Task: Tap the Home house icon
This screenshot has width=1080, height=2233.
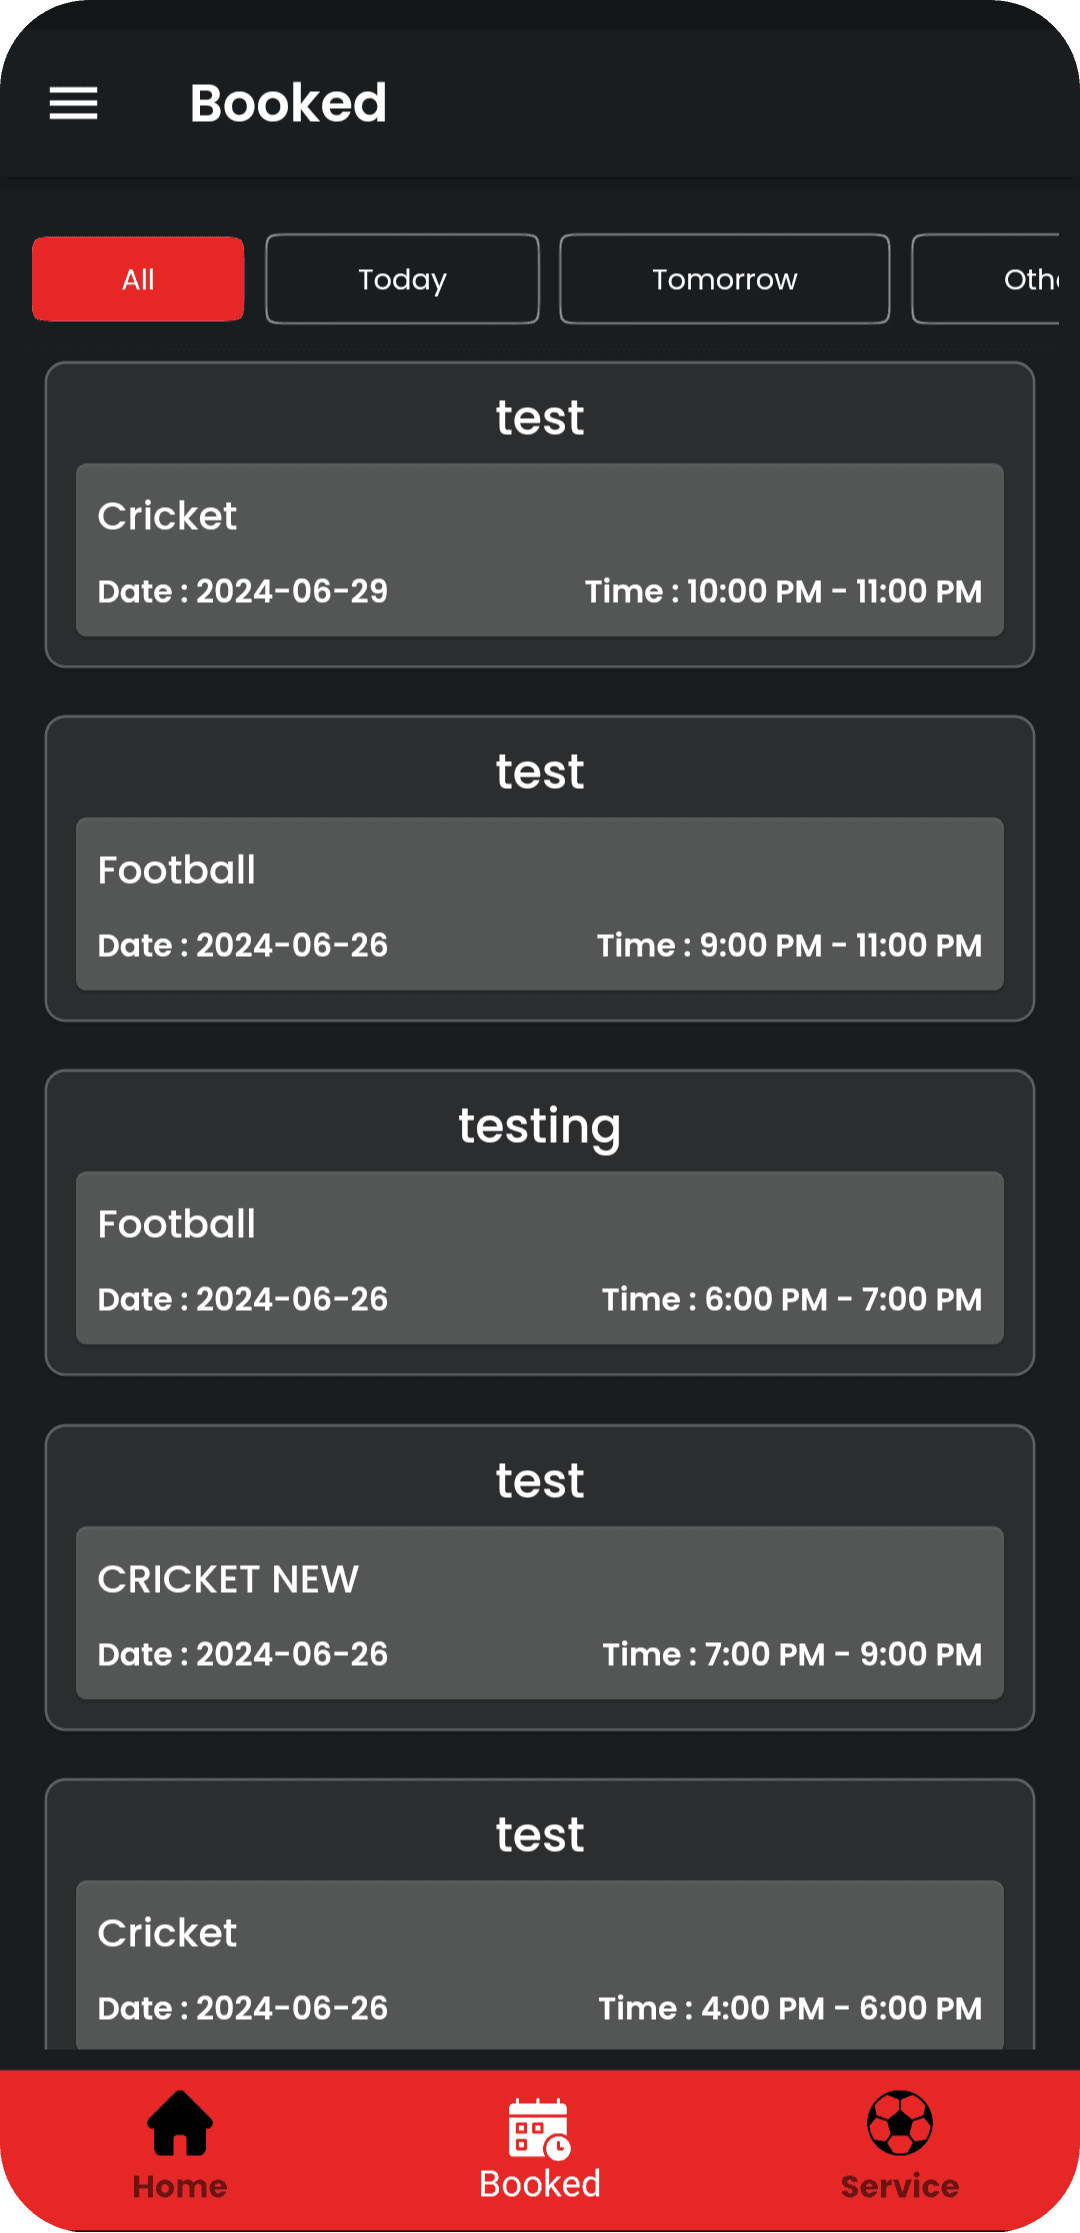Action: [x=180, y=2122]
